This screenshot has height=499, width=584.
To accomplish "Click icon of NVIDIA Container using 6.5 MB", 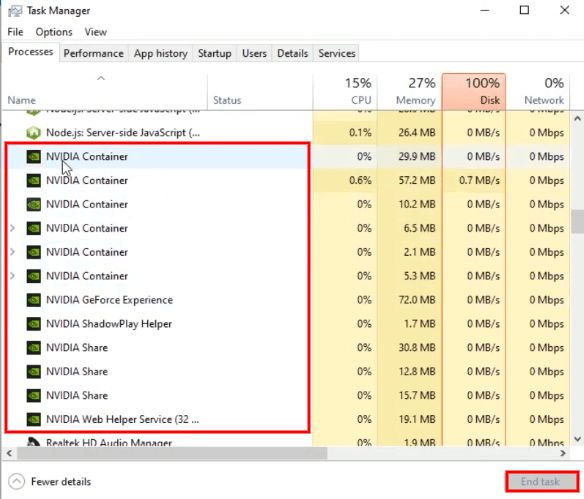I will tap(34, 228).
